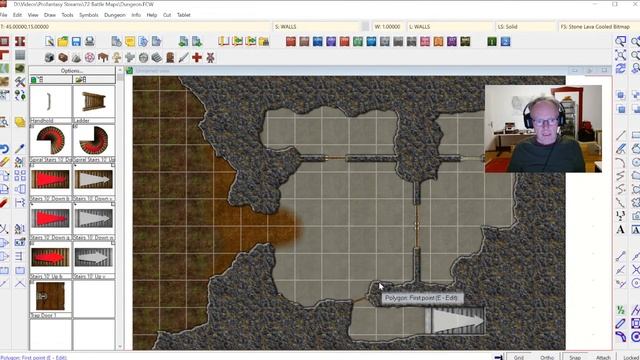Screen dimensions: 640x360
Task: Open the Edit menu
Action: point(17,15)
